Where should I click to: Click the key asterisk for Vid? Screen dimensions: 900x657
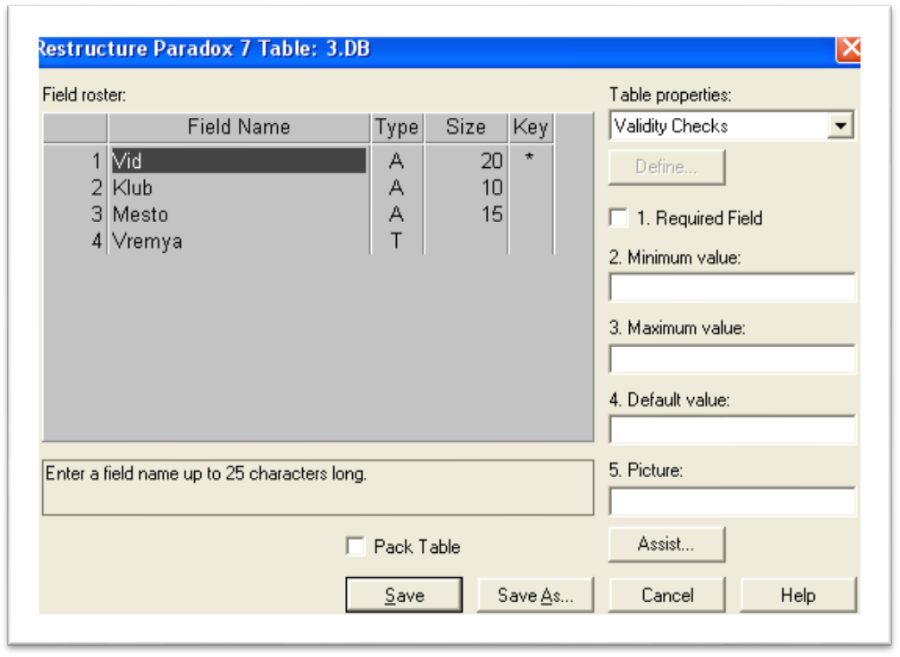[530, 158]
